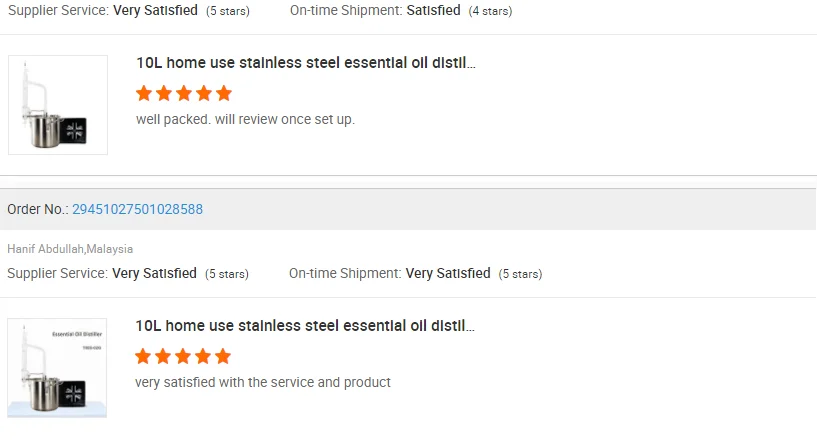Open distiller thumbnail beside 'very satisfied with the service' review
Screen dimensions: 817x440
point(58,368)
